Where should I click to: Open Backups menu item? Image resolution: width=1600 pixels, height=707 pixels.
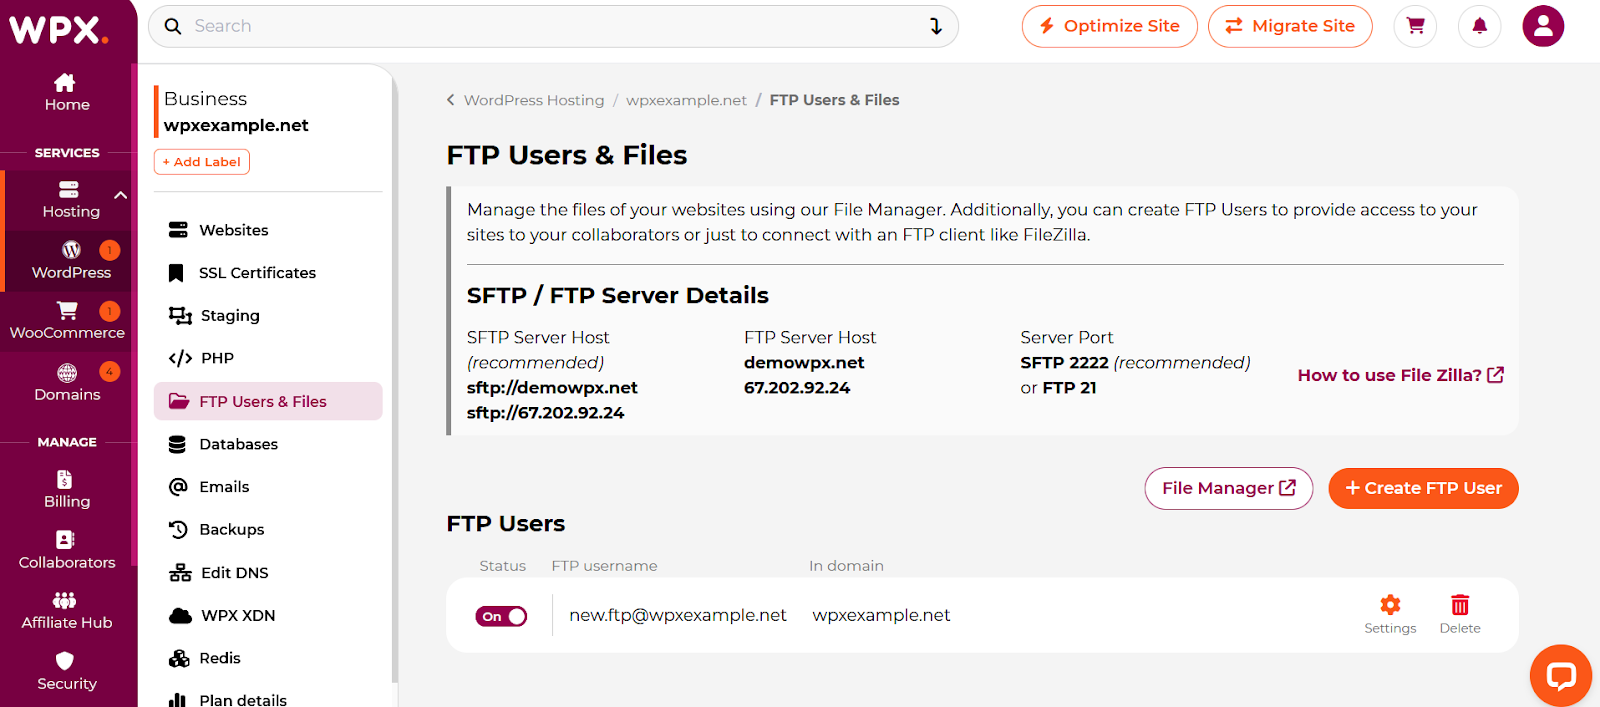click(x=268, y=530)
